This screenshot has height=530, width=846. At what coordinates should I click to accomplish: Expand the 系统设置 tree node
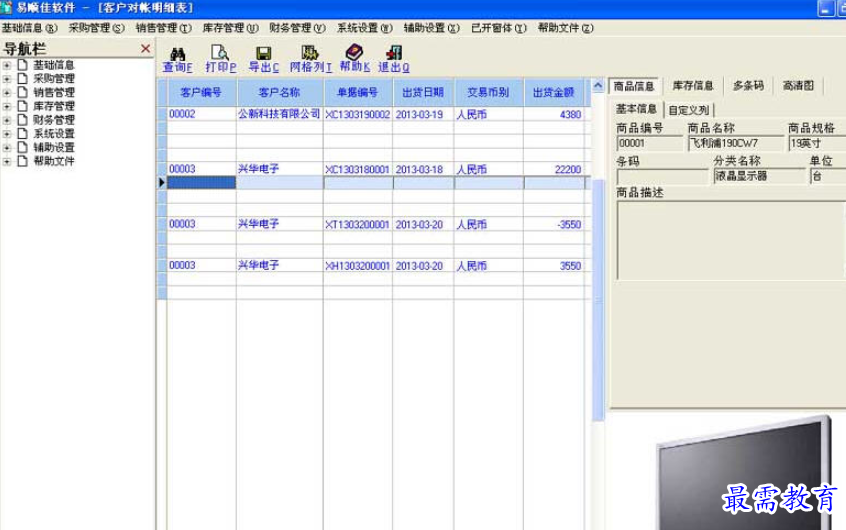[x=6, y=134]
